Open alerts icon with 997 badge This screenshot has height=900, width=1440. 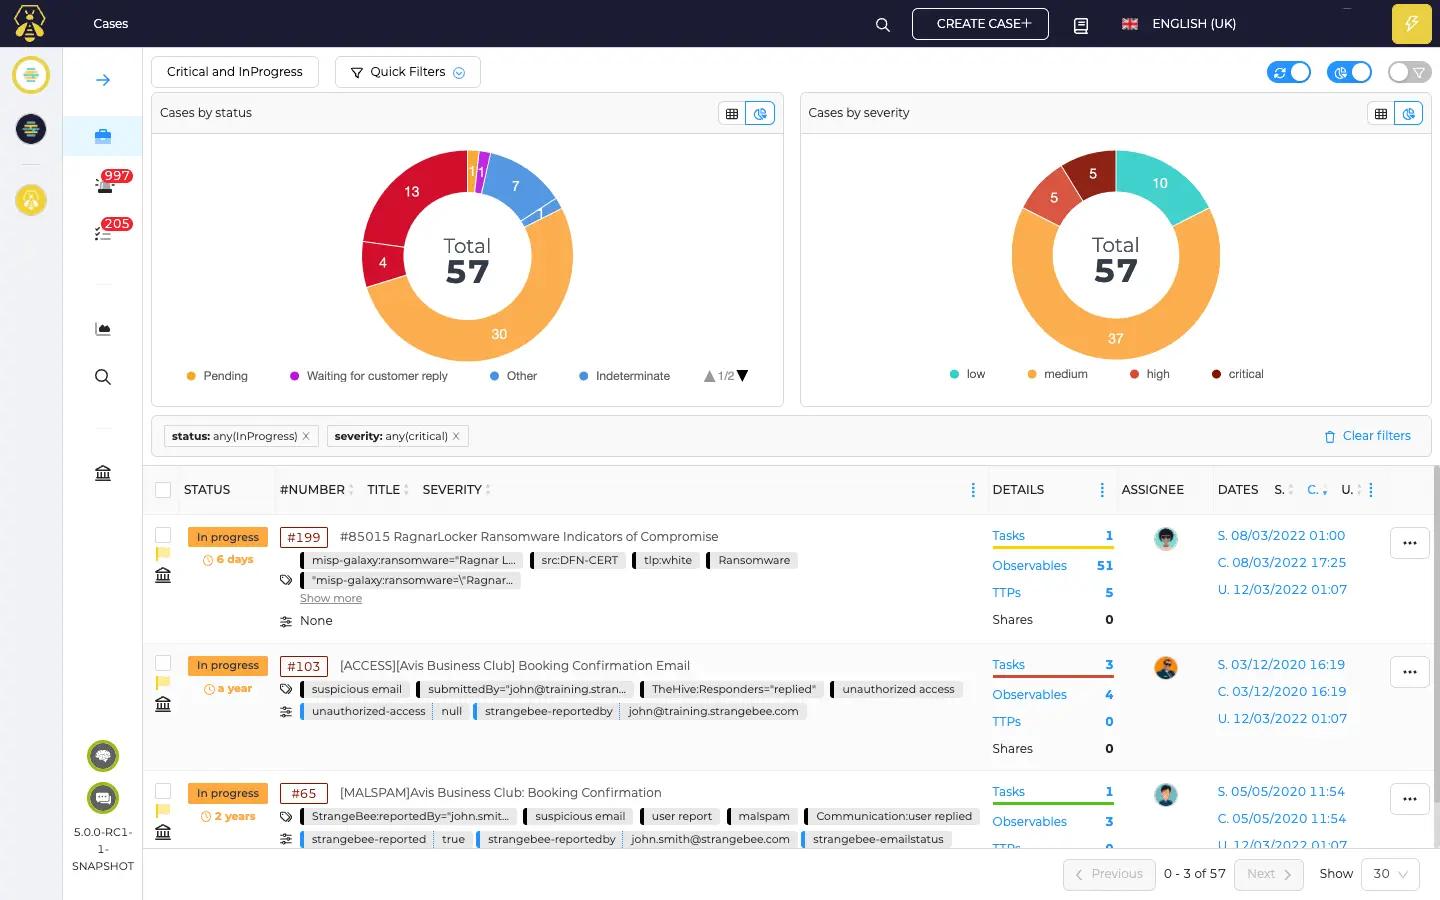(x=104, y=184)
